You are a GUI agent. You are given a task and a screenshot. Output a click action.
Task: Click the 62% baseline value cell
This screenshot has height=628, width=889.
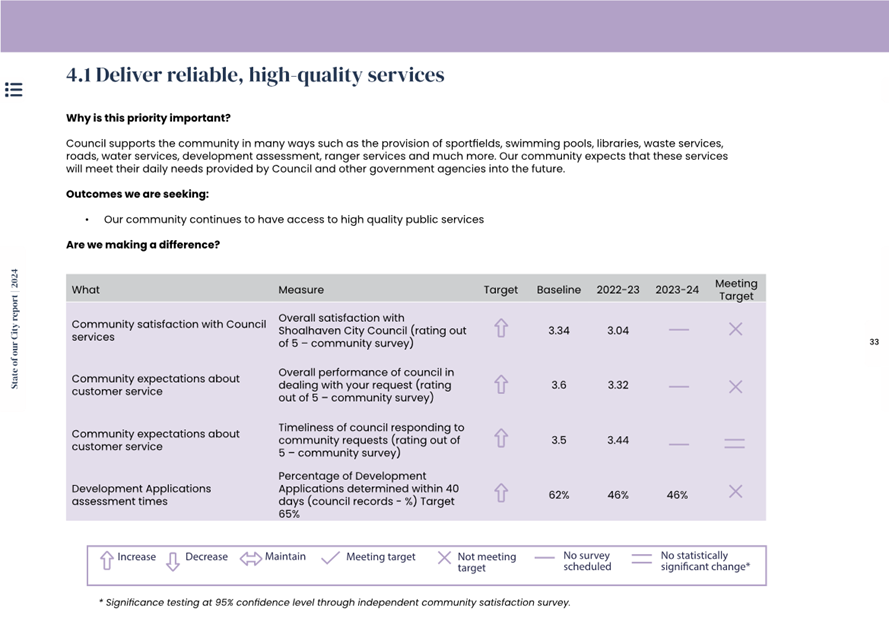(x=558, y=495)
